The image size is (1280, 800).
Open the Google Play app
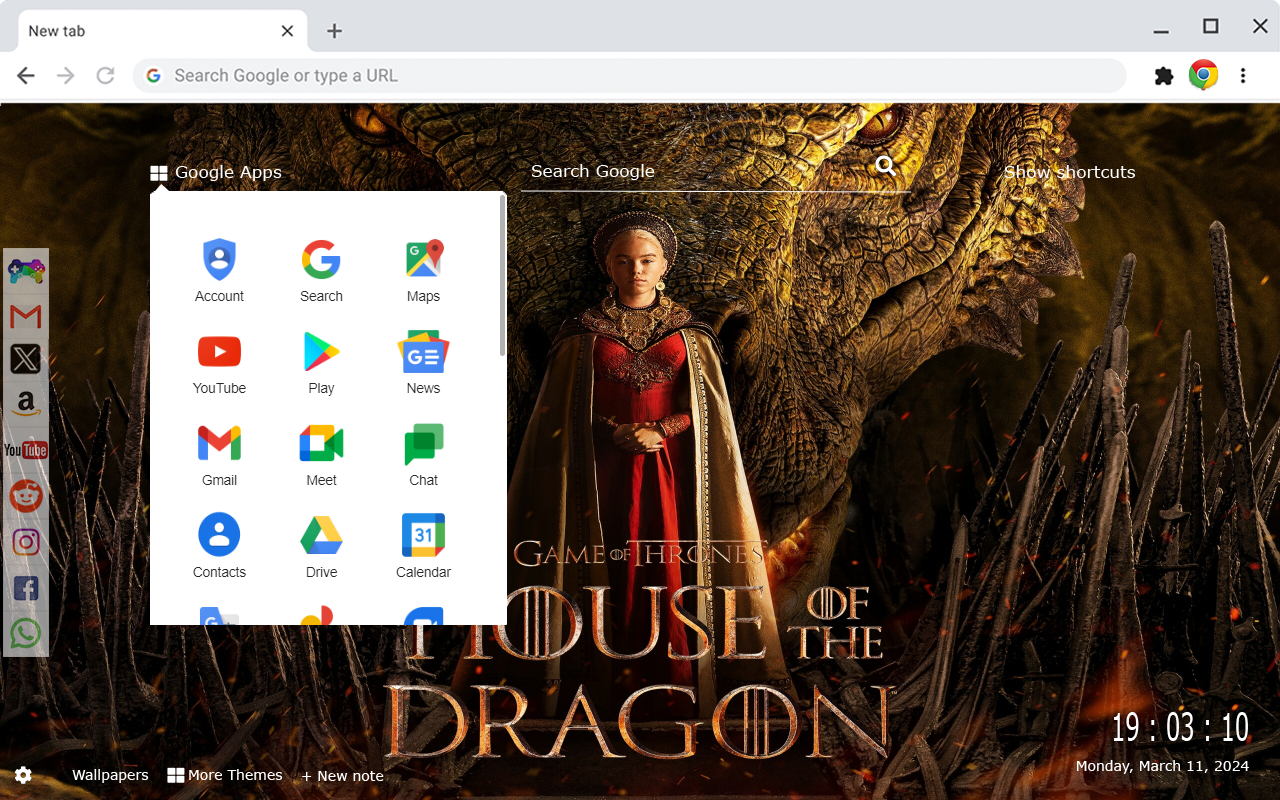point(321,363)
